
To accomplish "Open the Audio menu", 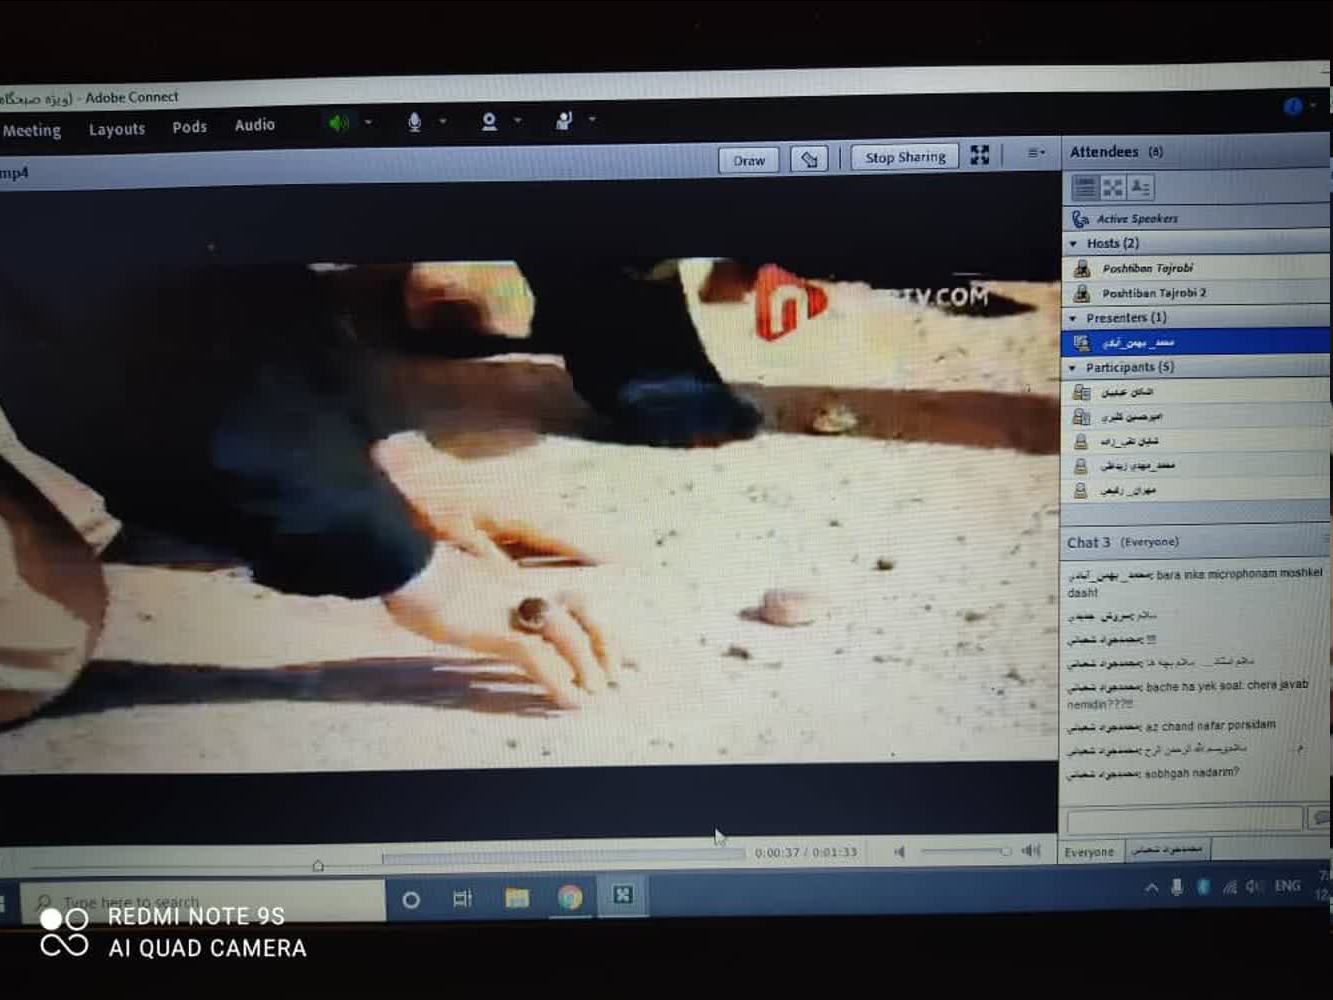I will click(254, 125).
